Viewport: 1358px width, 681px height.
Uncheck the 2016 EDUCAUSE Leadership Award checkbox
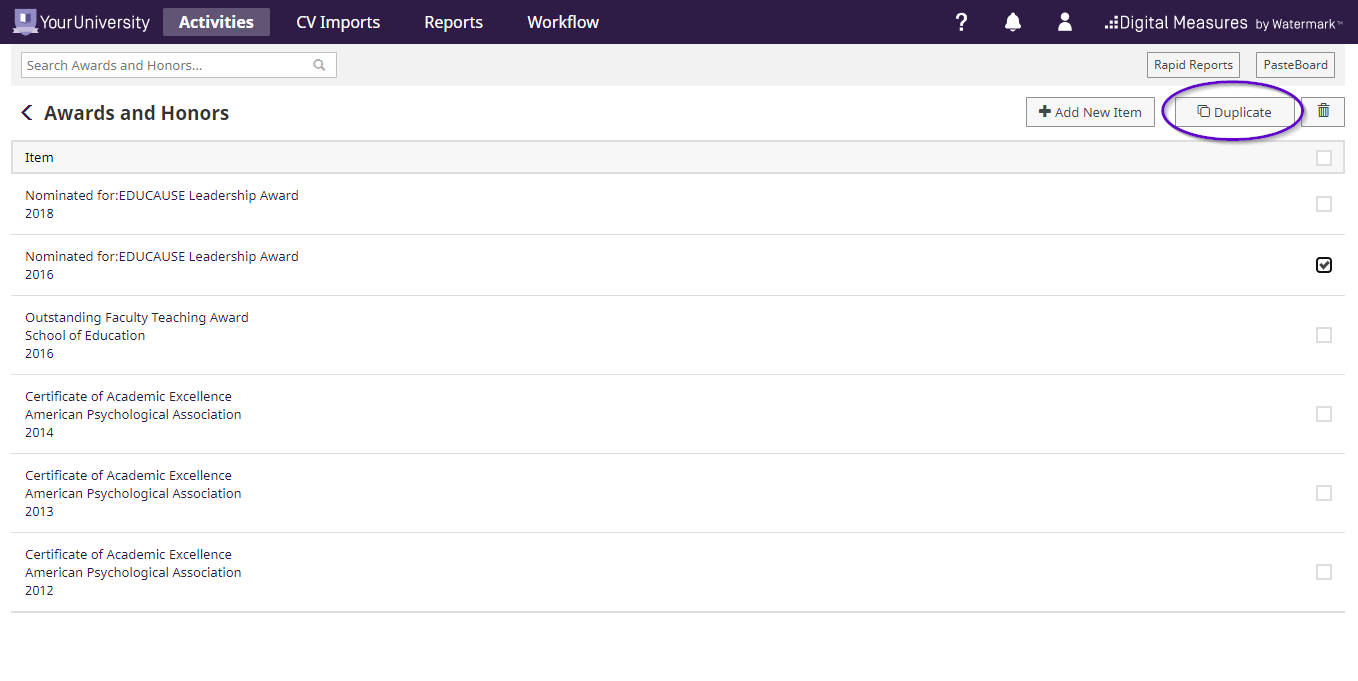point(1324,265)
